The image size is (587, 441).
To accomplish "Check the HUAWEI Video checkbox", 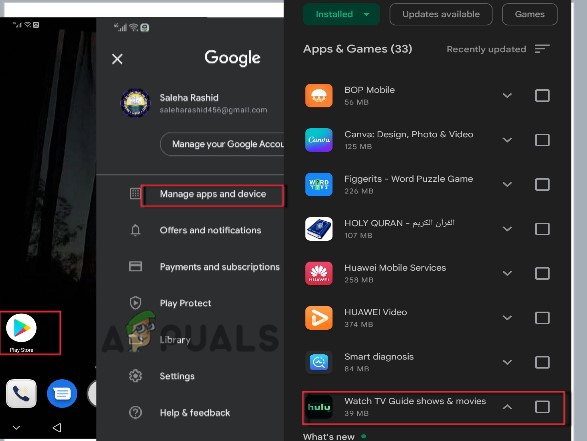I will coord(542,318).
